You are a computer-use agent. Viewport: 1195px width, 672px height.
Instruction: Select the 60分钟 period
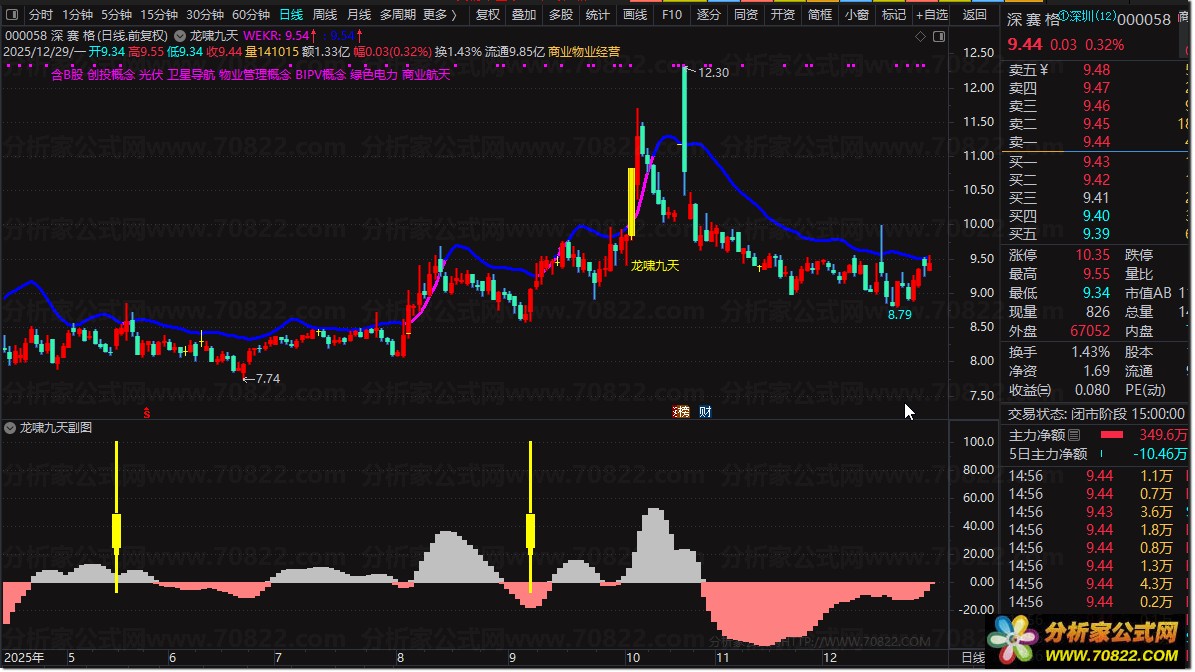(x=251, y=14)
